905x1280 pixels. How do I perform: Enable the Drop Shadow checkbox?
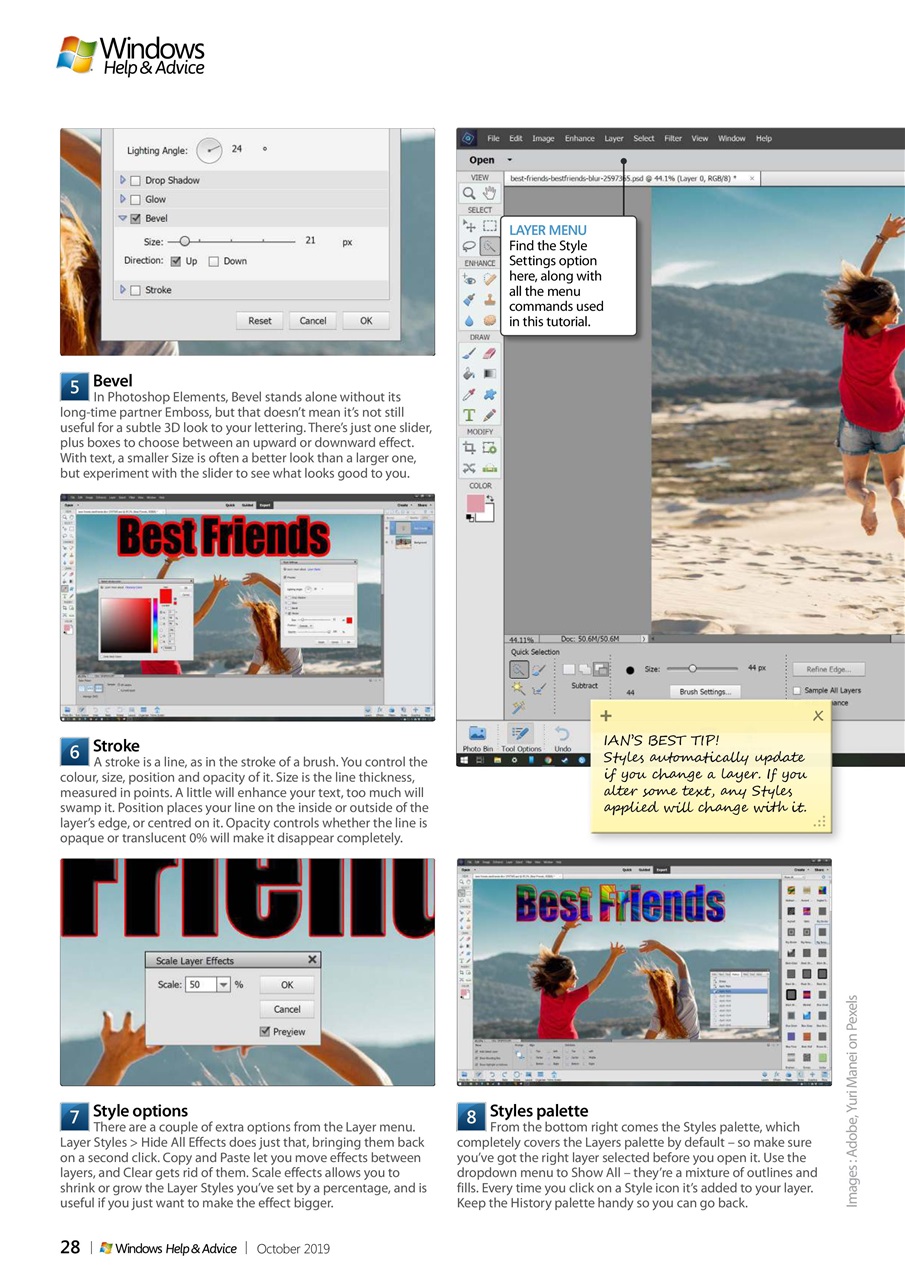[x=133, y=181]
